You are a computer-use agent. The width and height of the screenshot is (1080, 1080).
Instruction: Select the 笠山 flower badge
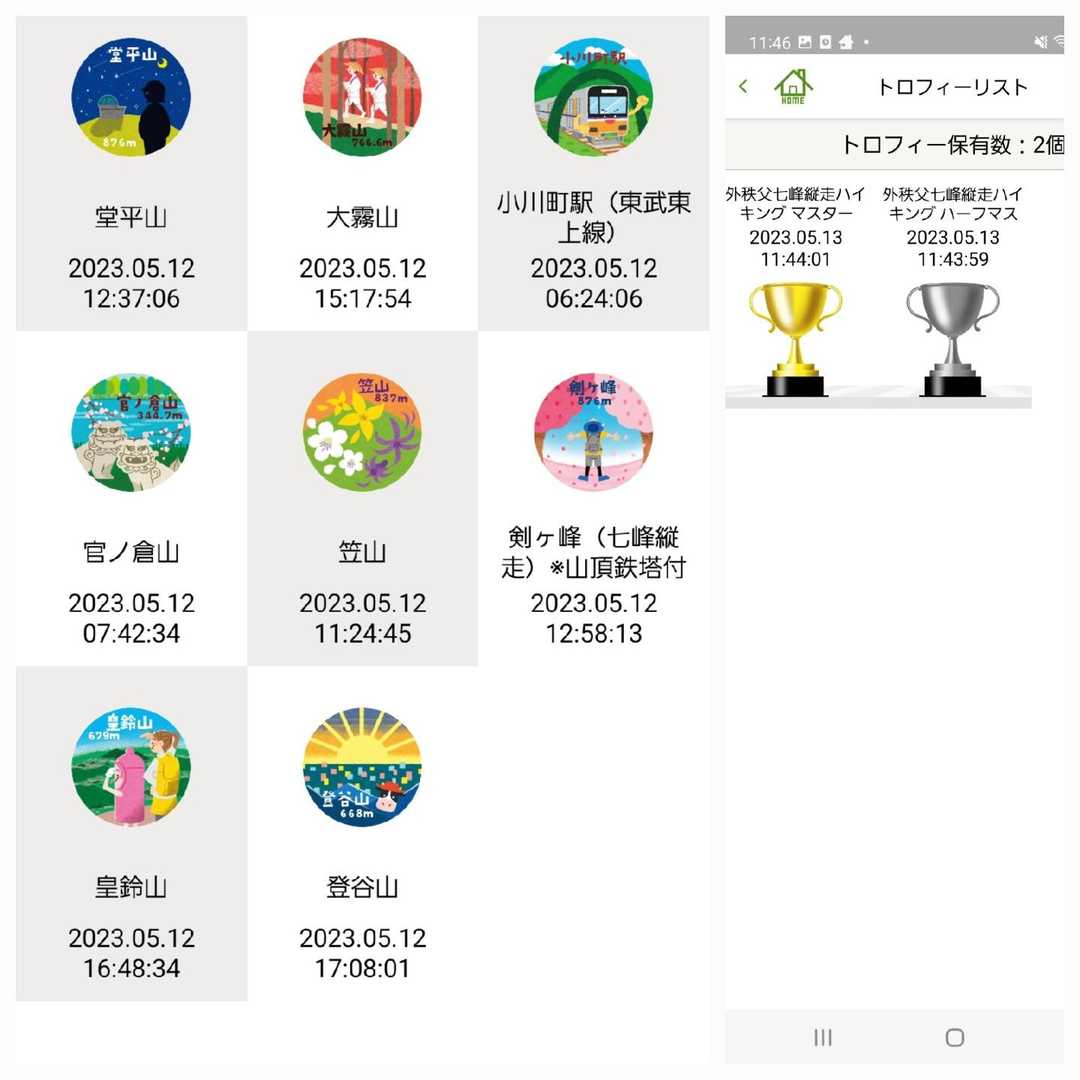click(362, 433)
